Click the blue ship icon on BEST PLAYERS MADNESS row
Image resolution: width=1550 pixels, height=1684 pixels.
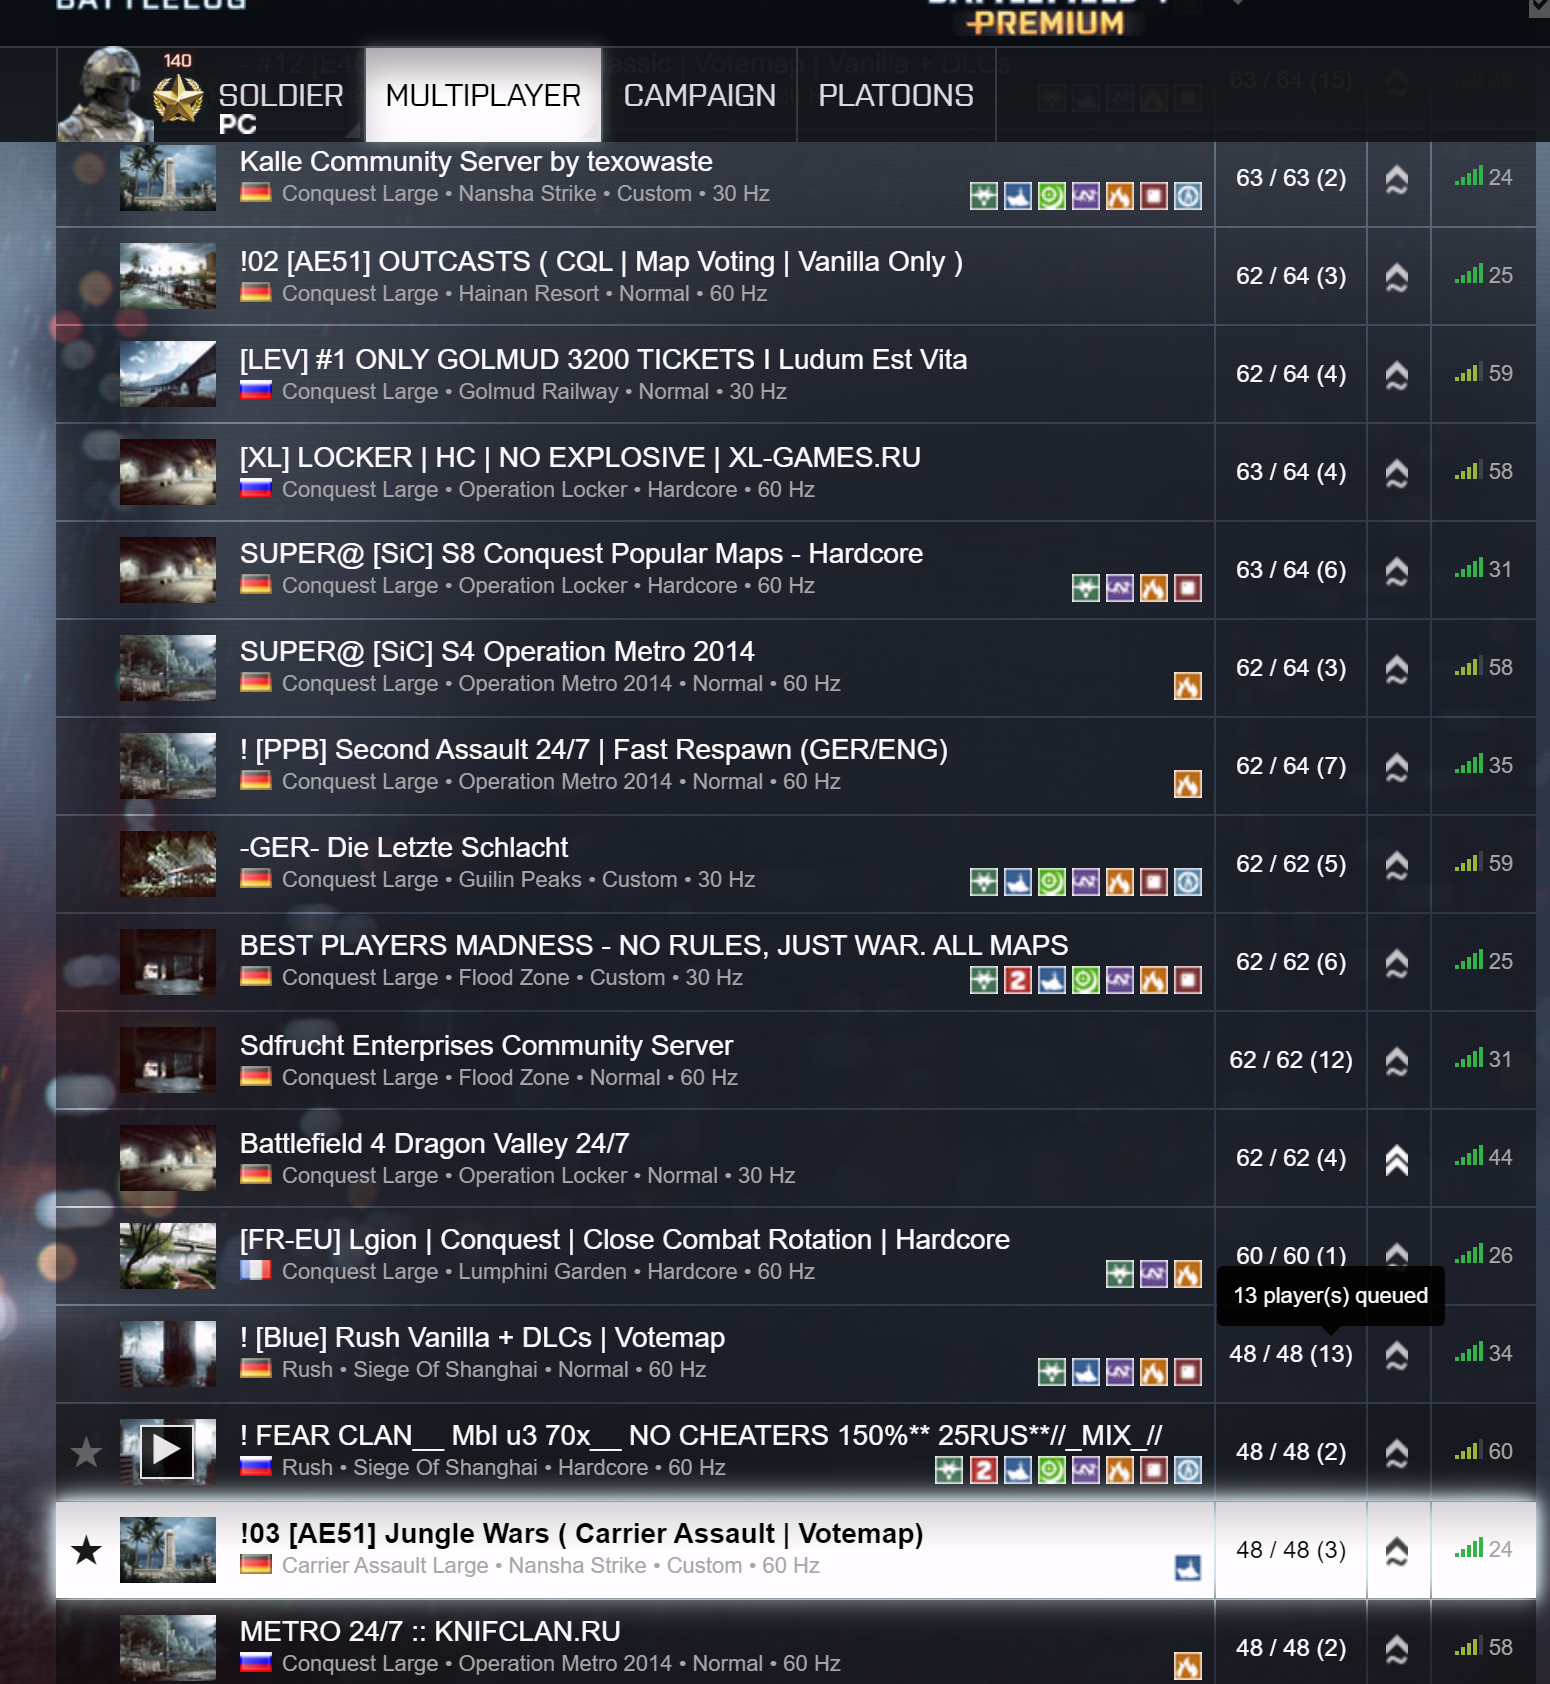(1052, 980)
